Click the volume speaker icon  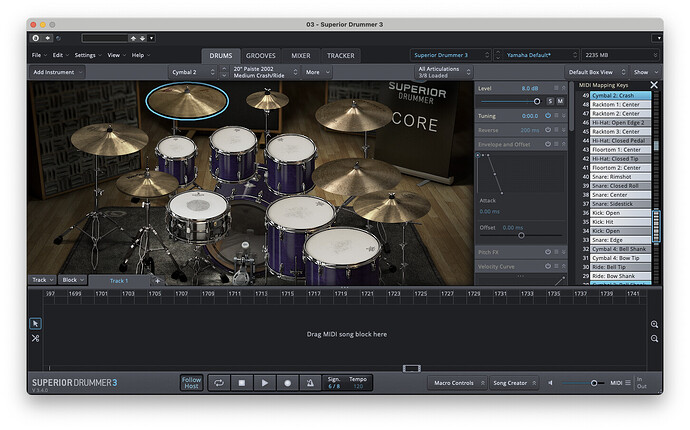pos(550,383)
